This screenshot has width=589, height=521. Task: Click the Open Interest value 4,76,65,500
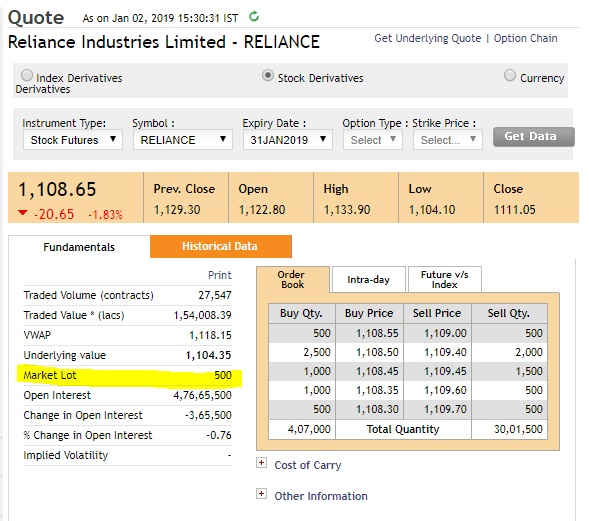(202, 395)
